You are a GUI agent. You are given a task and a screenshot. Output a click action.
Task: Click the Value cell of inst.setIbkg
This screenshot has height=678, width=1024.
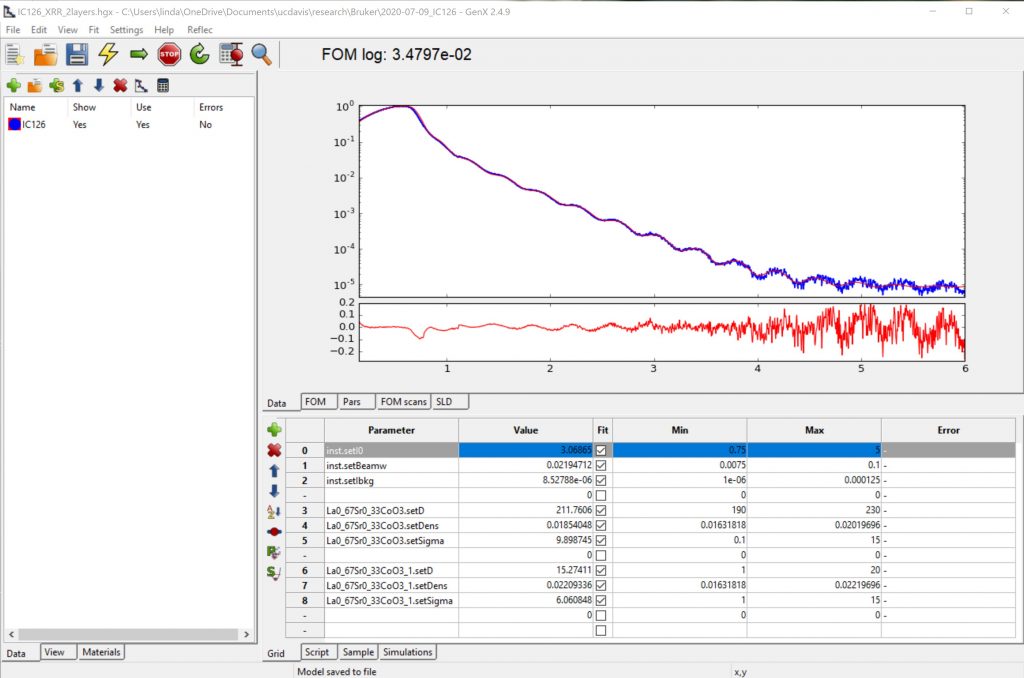pyautogui.click(x=525, y=481)
